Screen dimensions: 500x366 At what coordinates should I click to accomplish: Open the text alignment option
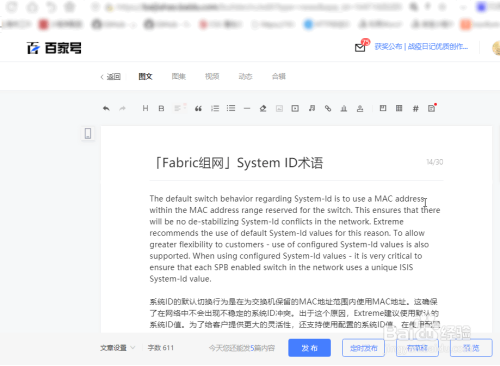(x=179, y=108)
